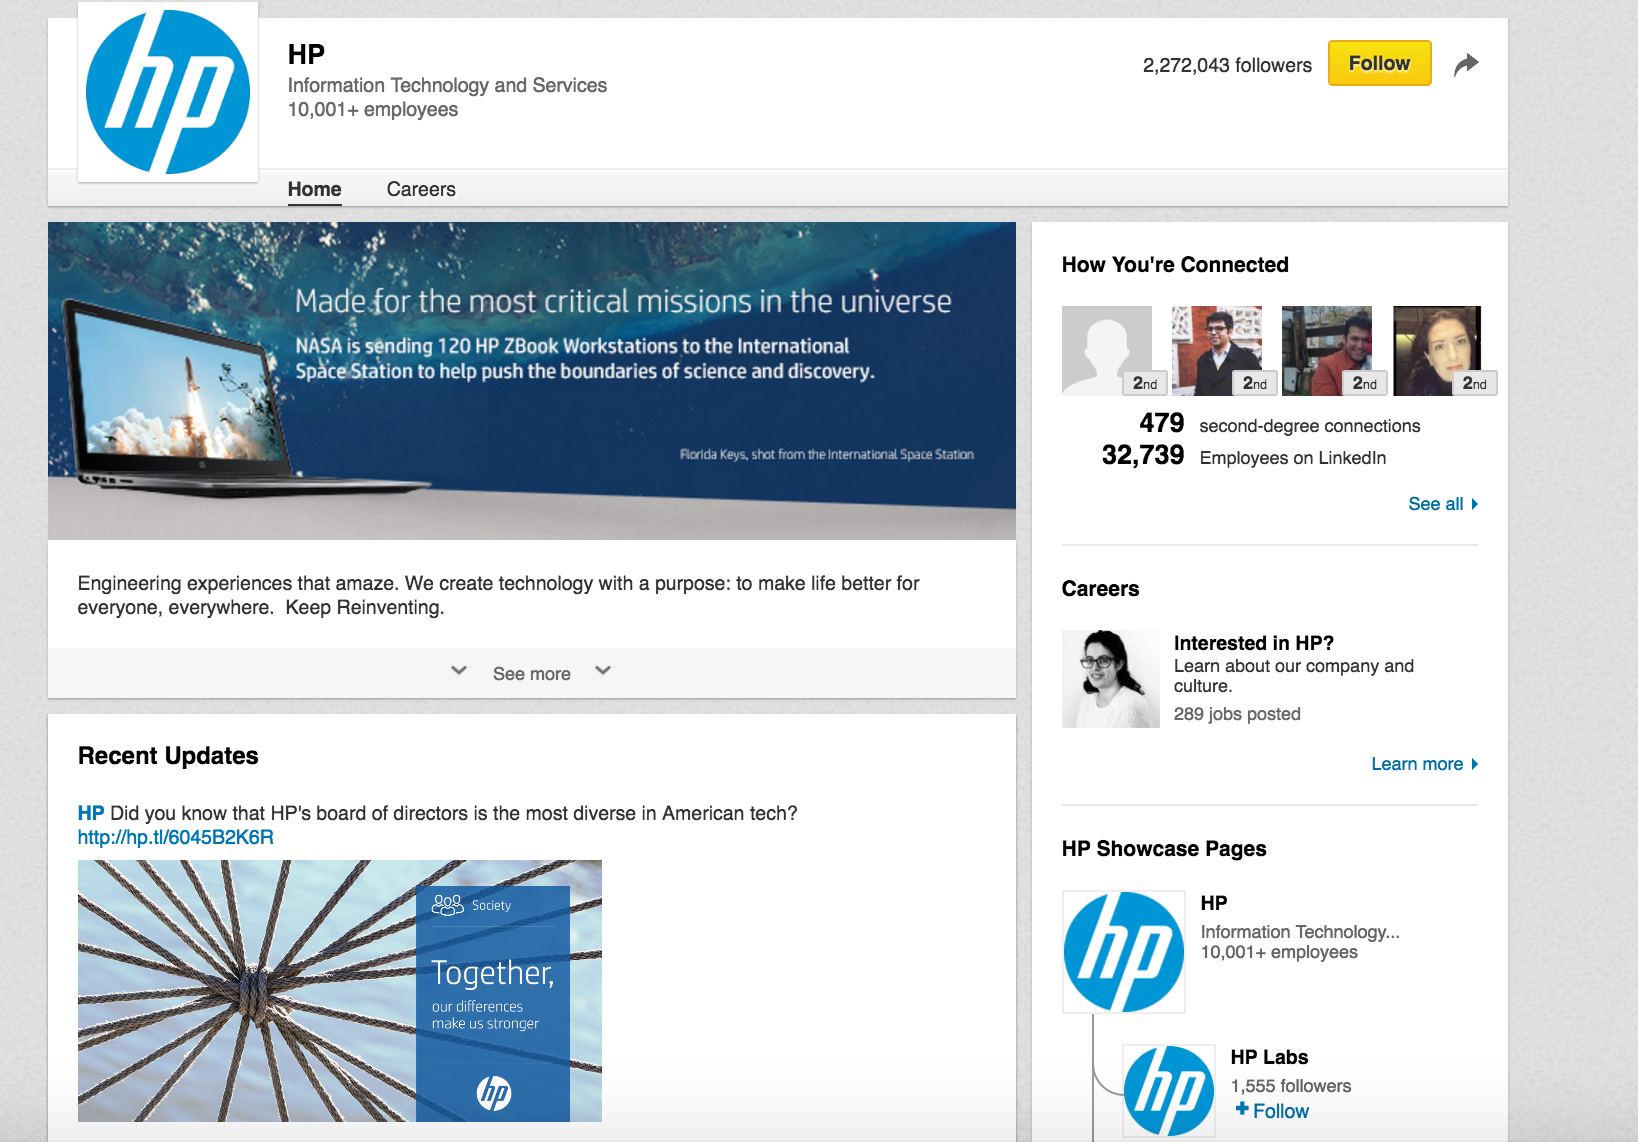The image size is (1638, 1142).
Task: Click the share arrow icon beside Follow
Action: click(1465, 65)
